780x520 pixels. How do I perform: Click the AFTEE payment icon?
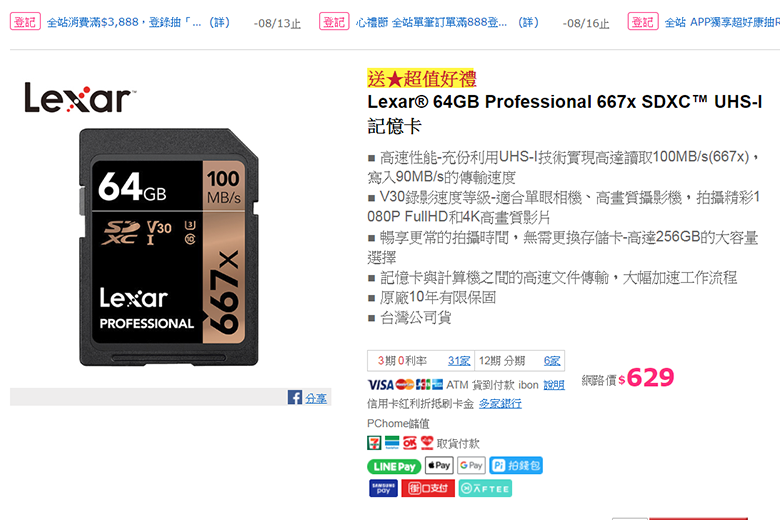[x=485, y=488]
